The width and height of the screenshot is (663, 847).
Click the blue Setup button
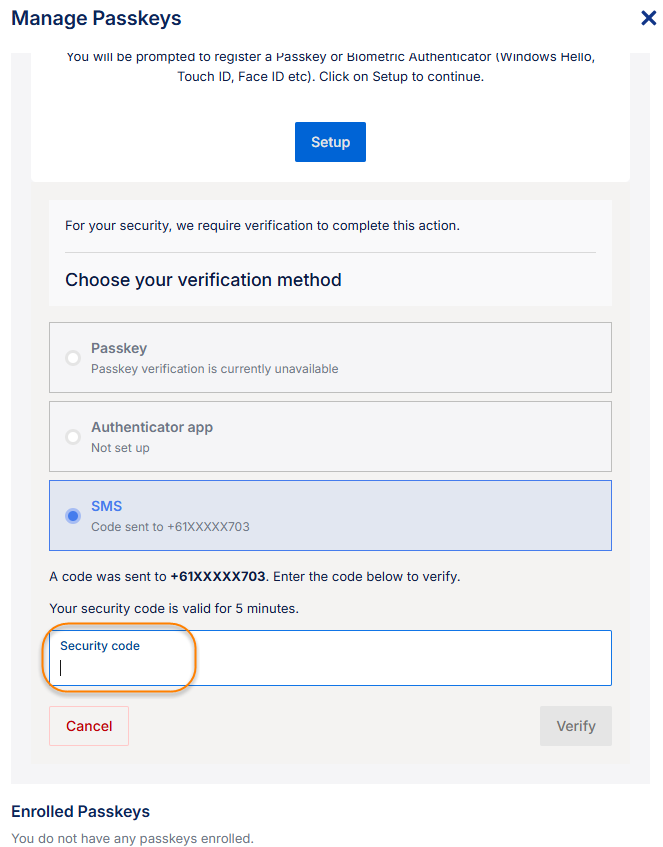click(x=330, y=142)
